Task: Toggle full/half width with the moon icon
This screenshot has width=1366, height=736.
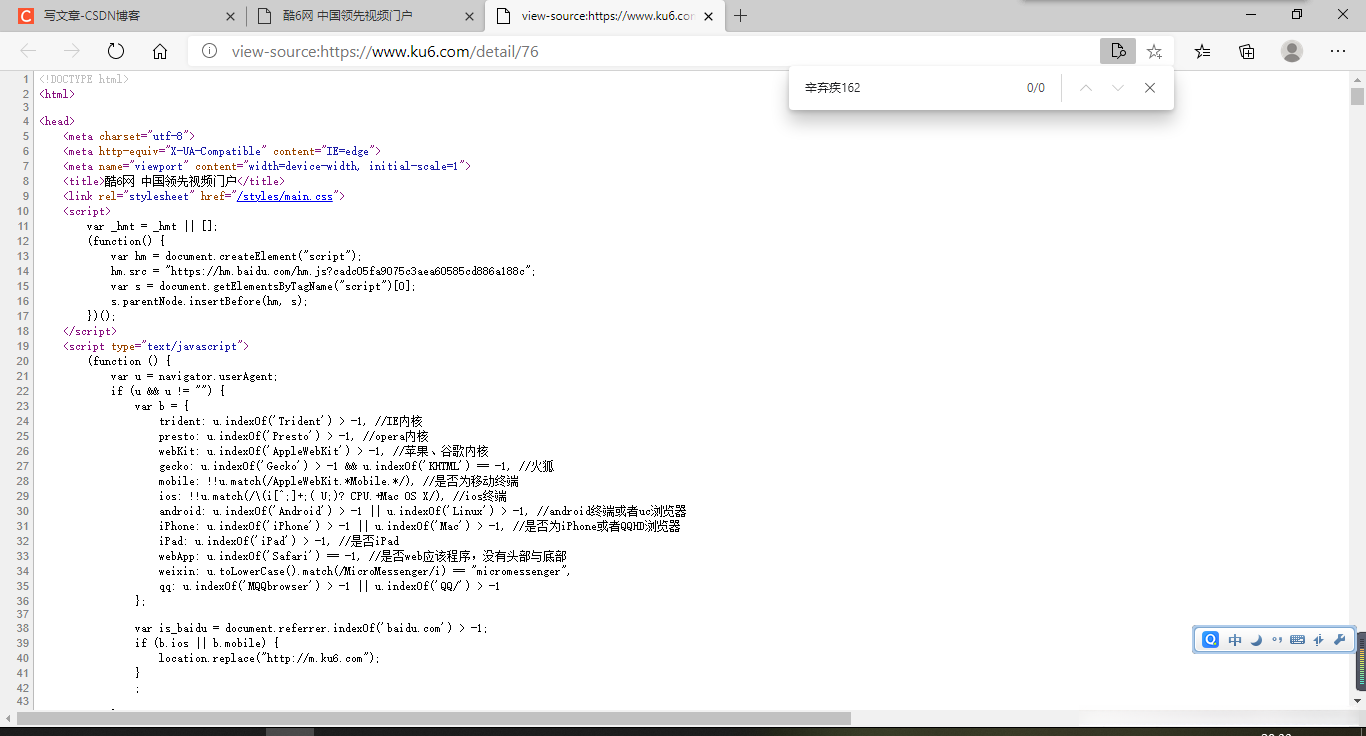Action: [x=1257, y=639]
